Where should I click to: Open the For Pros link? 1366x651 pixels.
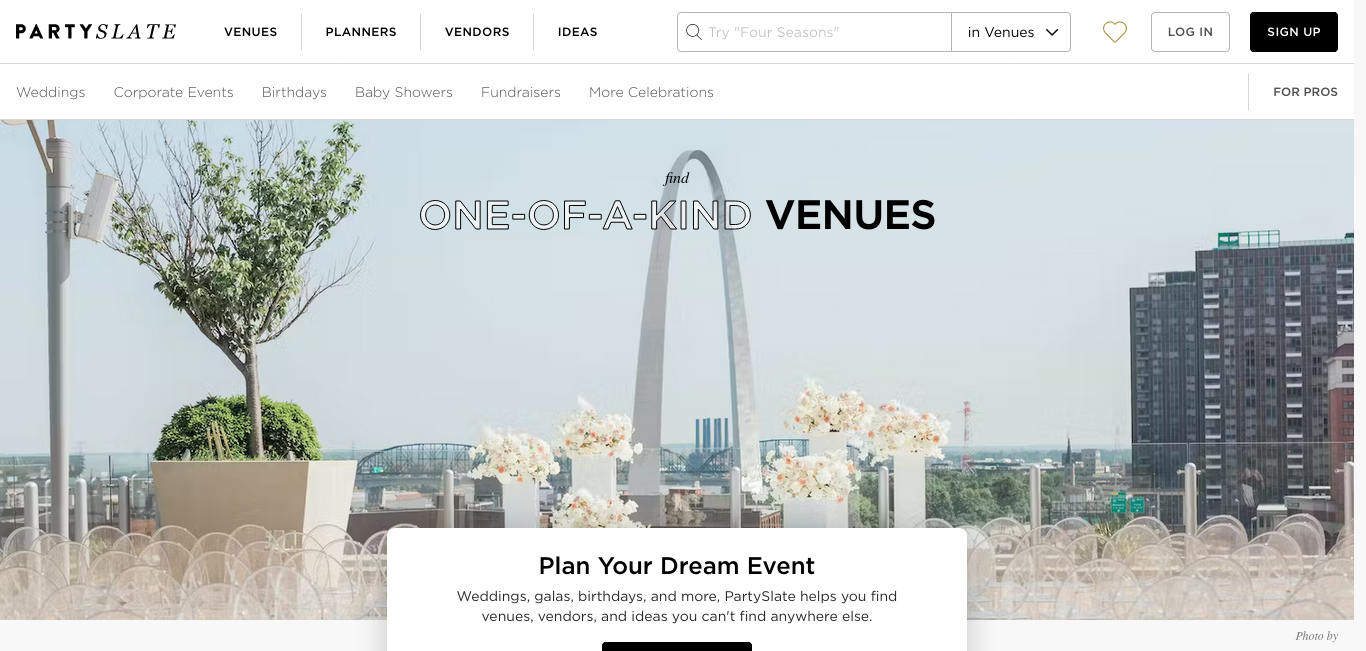click(x=1305, y=92)
